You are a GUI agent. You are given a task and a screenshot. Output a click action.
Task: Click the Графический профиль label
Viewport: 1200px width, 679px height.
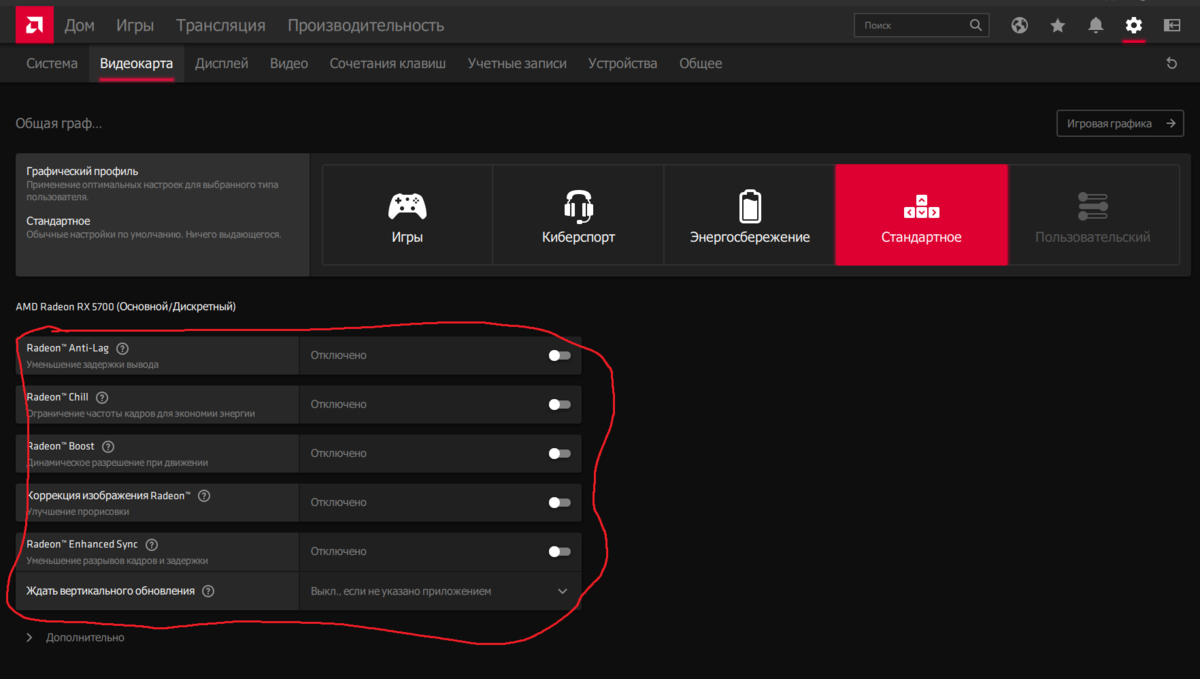point(82,171)
